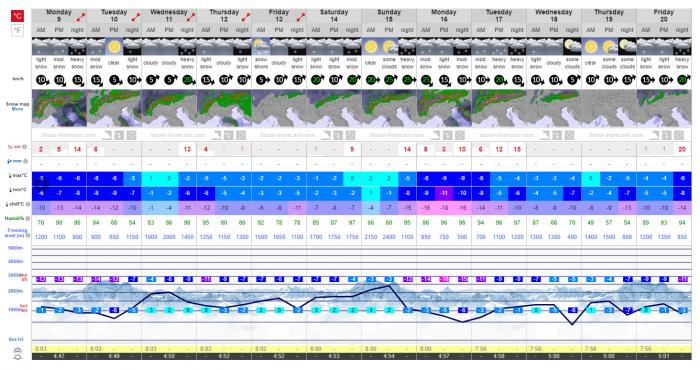Select the Saturday 14 day header
The width and height of the screenshot is (700, 370).
click(334, 16)
